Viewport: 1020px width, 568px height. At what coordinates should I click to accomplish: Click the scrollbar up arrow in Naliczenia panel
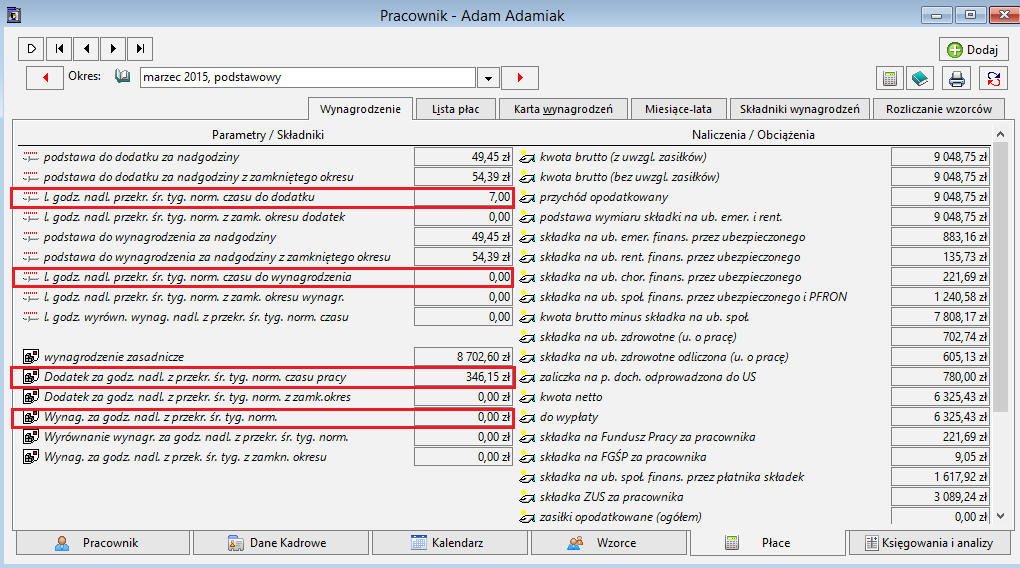pos(1000,134)
